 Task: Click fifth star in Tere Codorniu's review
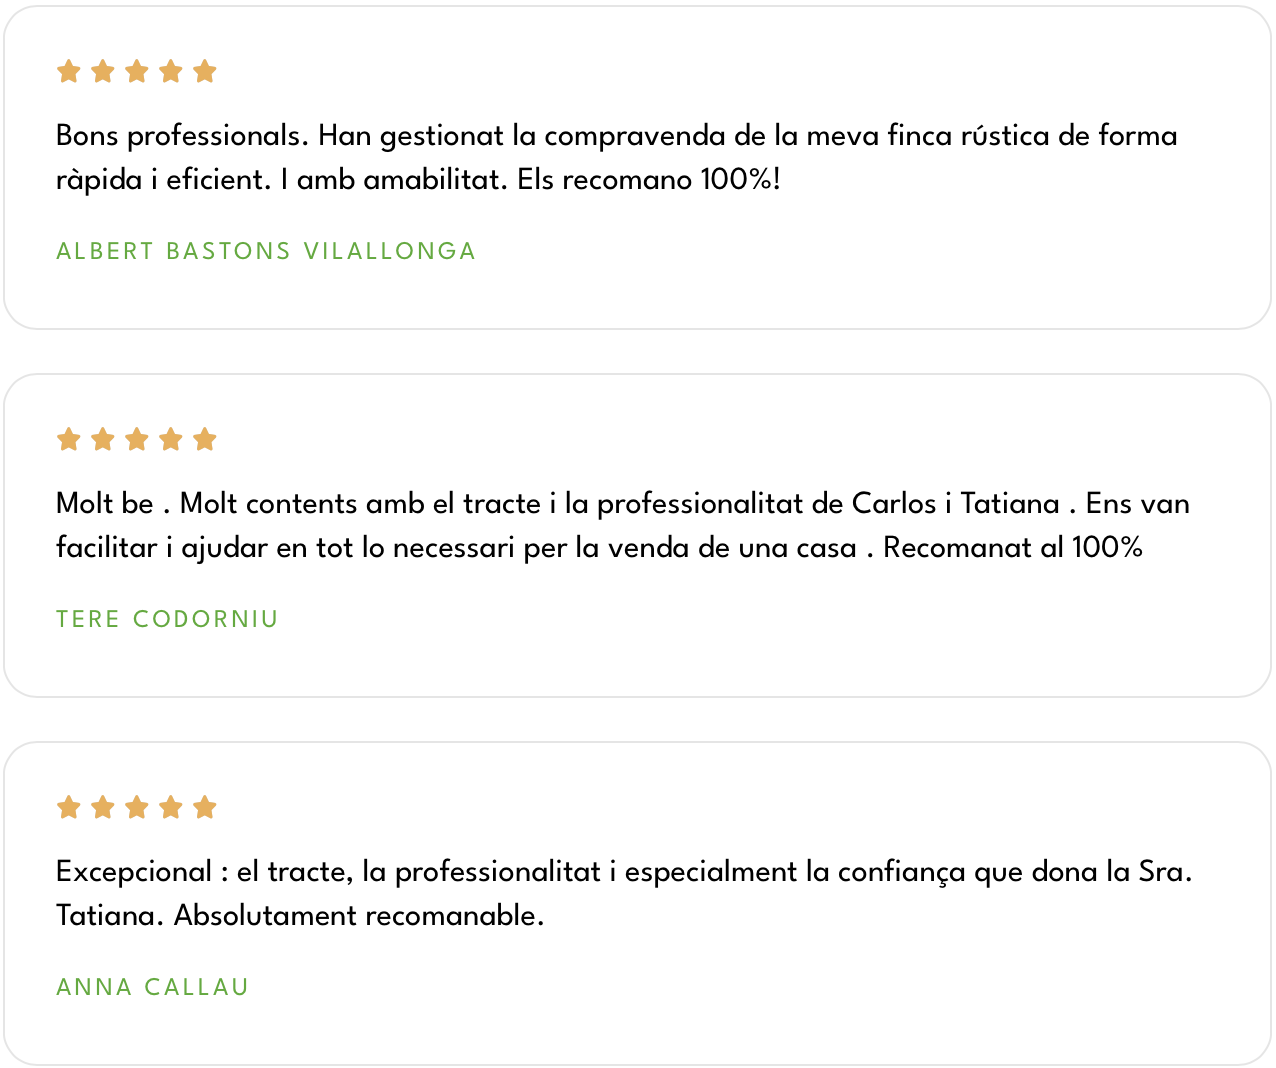(x=205, y=440)
